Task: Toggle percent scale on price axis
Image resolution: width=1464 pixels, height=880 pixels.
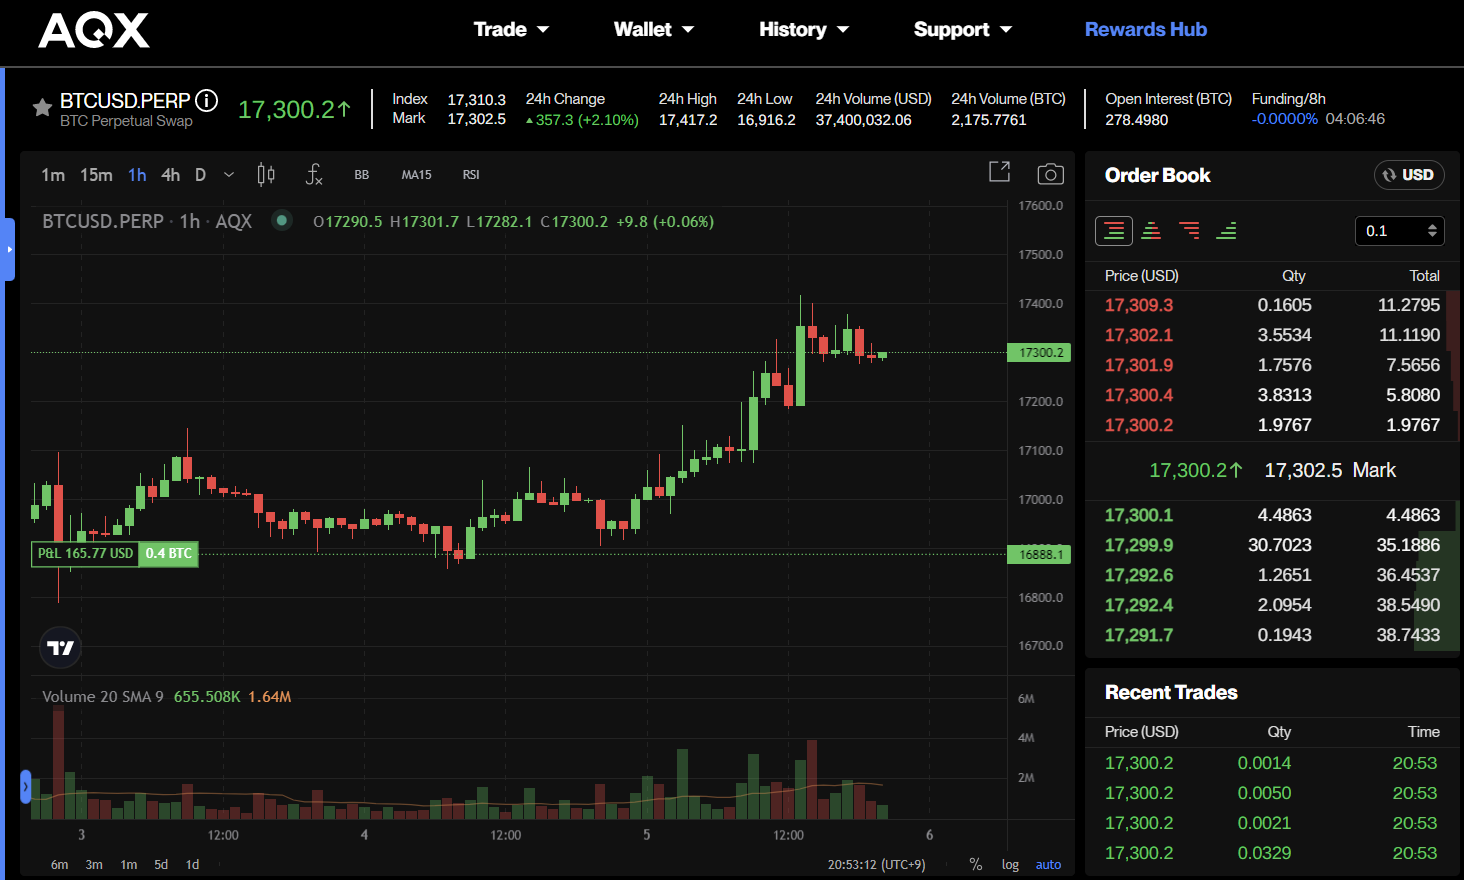Action: click(x=976, y=864)
